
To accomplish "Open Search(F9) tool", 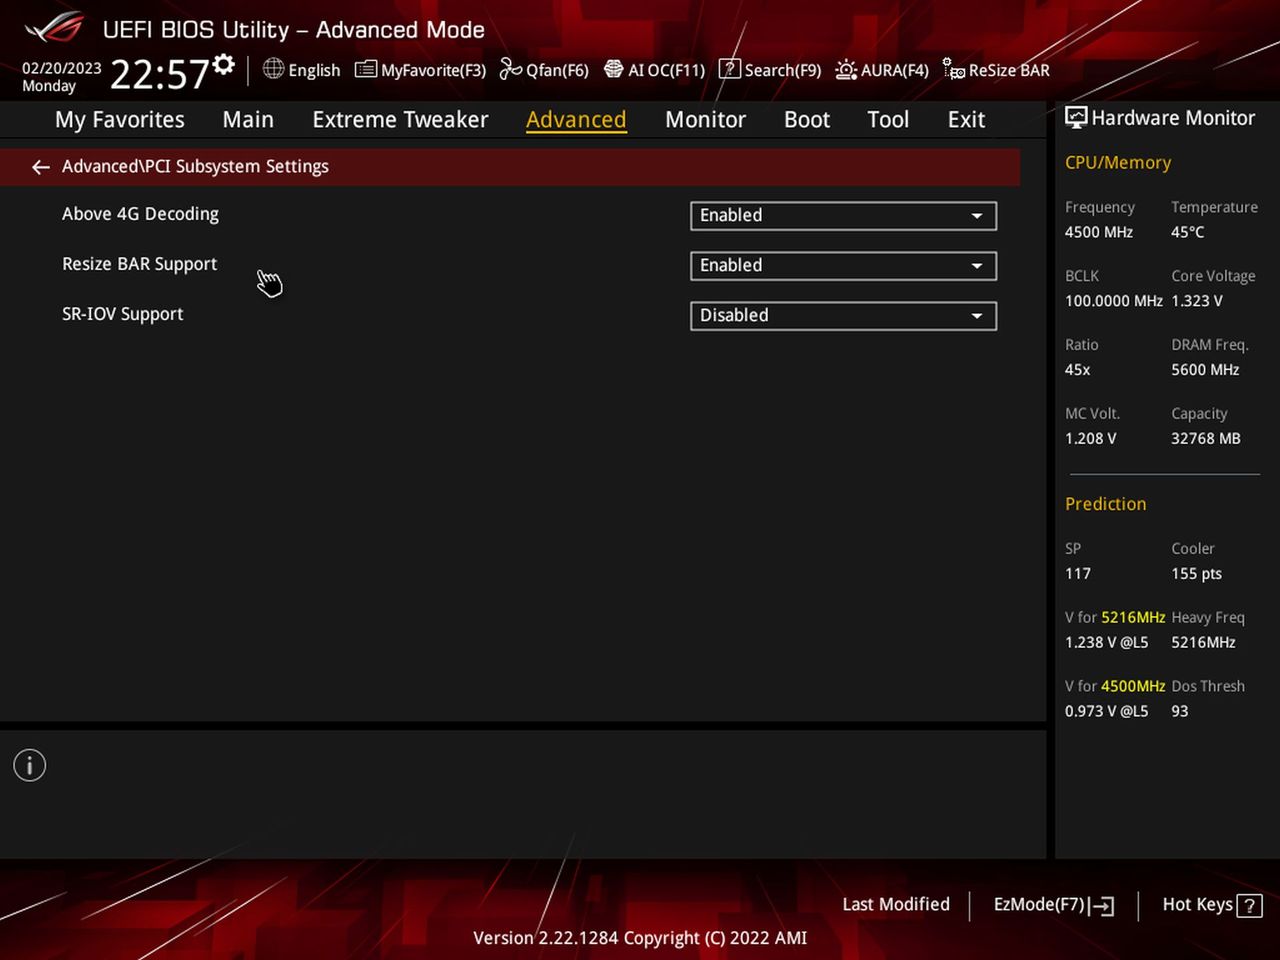I will coord(770,70).
